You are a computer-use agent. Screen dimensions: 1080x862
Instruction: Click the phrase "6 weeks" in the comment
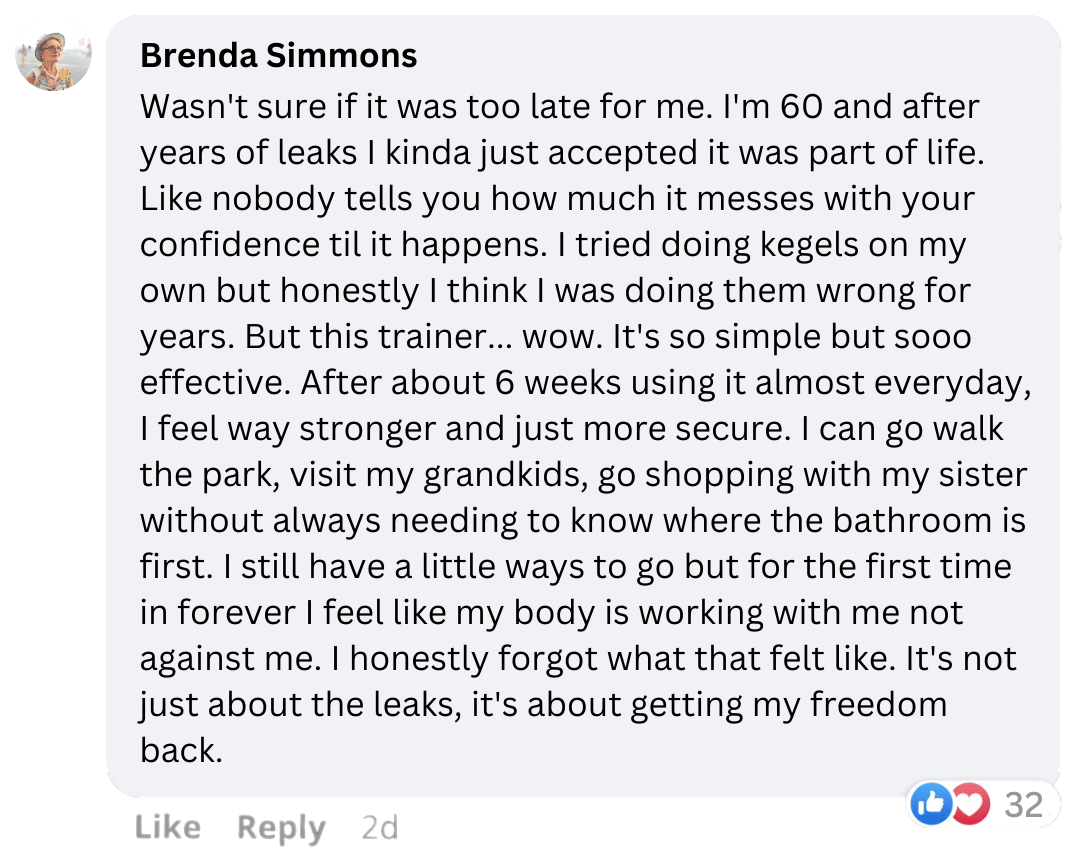(x=555, y=382)
